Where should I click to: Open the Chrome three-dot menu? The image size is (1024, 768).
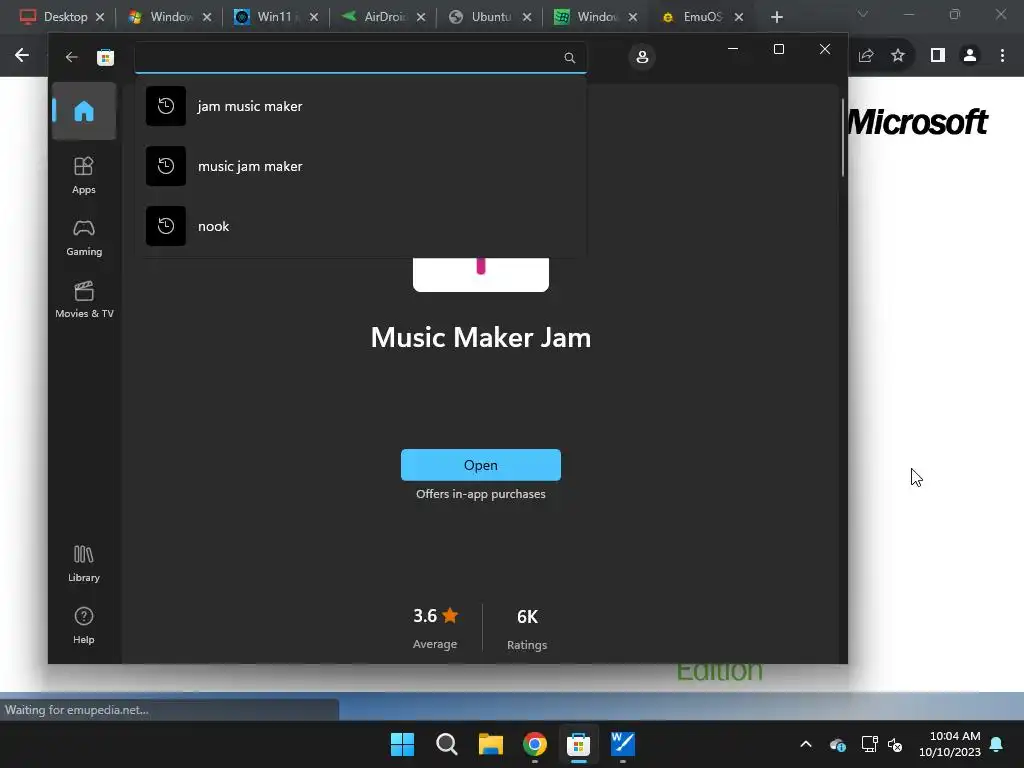pyautogui.click(x=1002, y=56)
